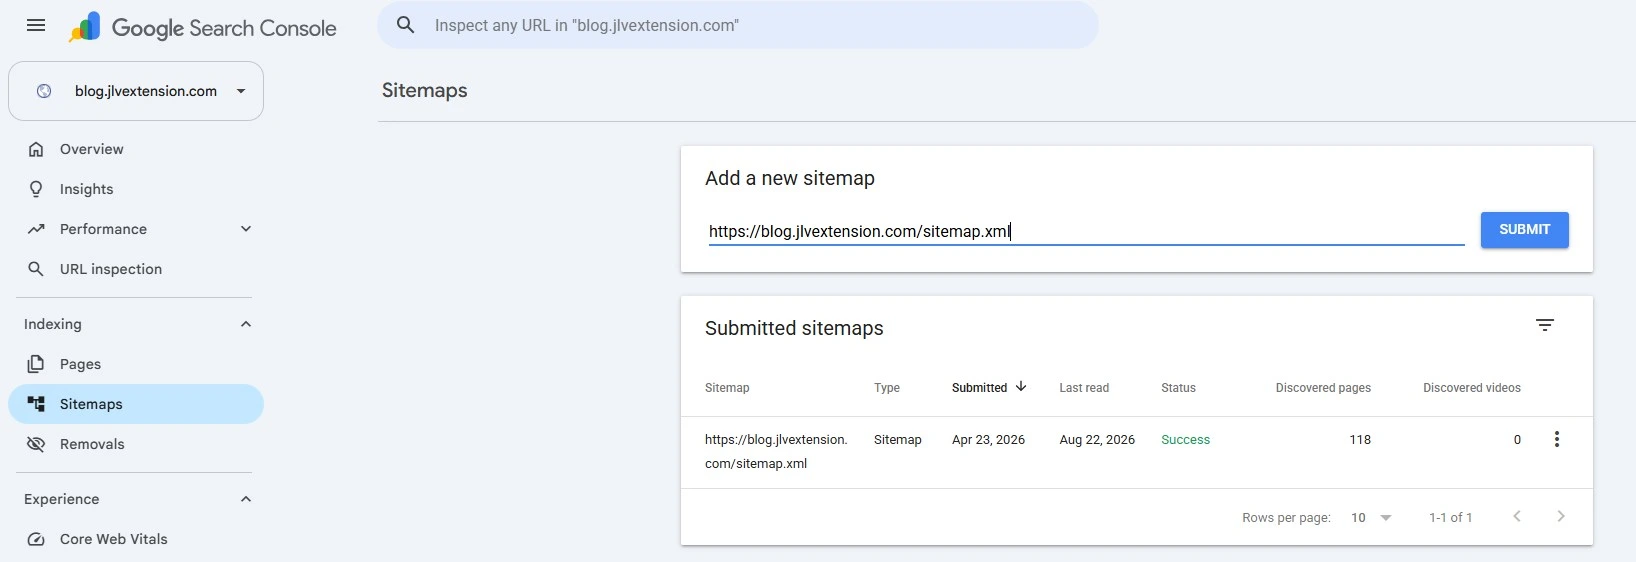Screen dimensions: 1636x562
Task: Go to previous page of sitemaps
Action: tap(1517, 517)
